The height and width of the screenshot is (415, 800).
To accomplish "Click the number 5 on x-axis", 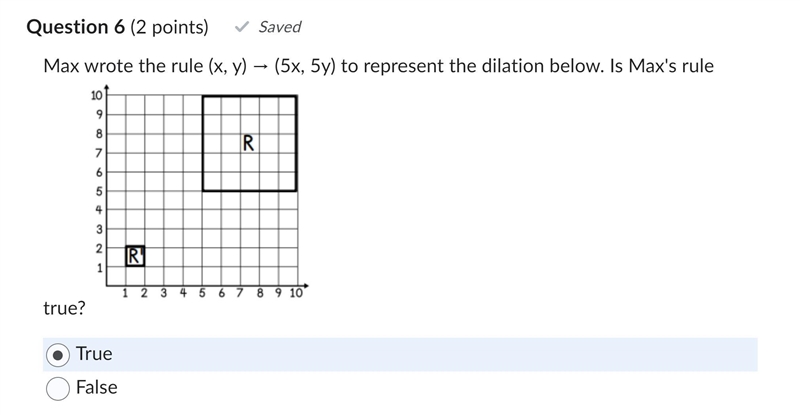I will (x=202, y=294).
